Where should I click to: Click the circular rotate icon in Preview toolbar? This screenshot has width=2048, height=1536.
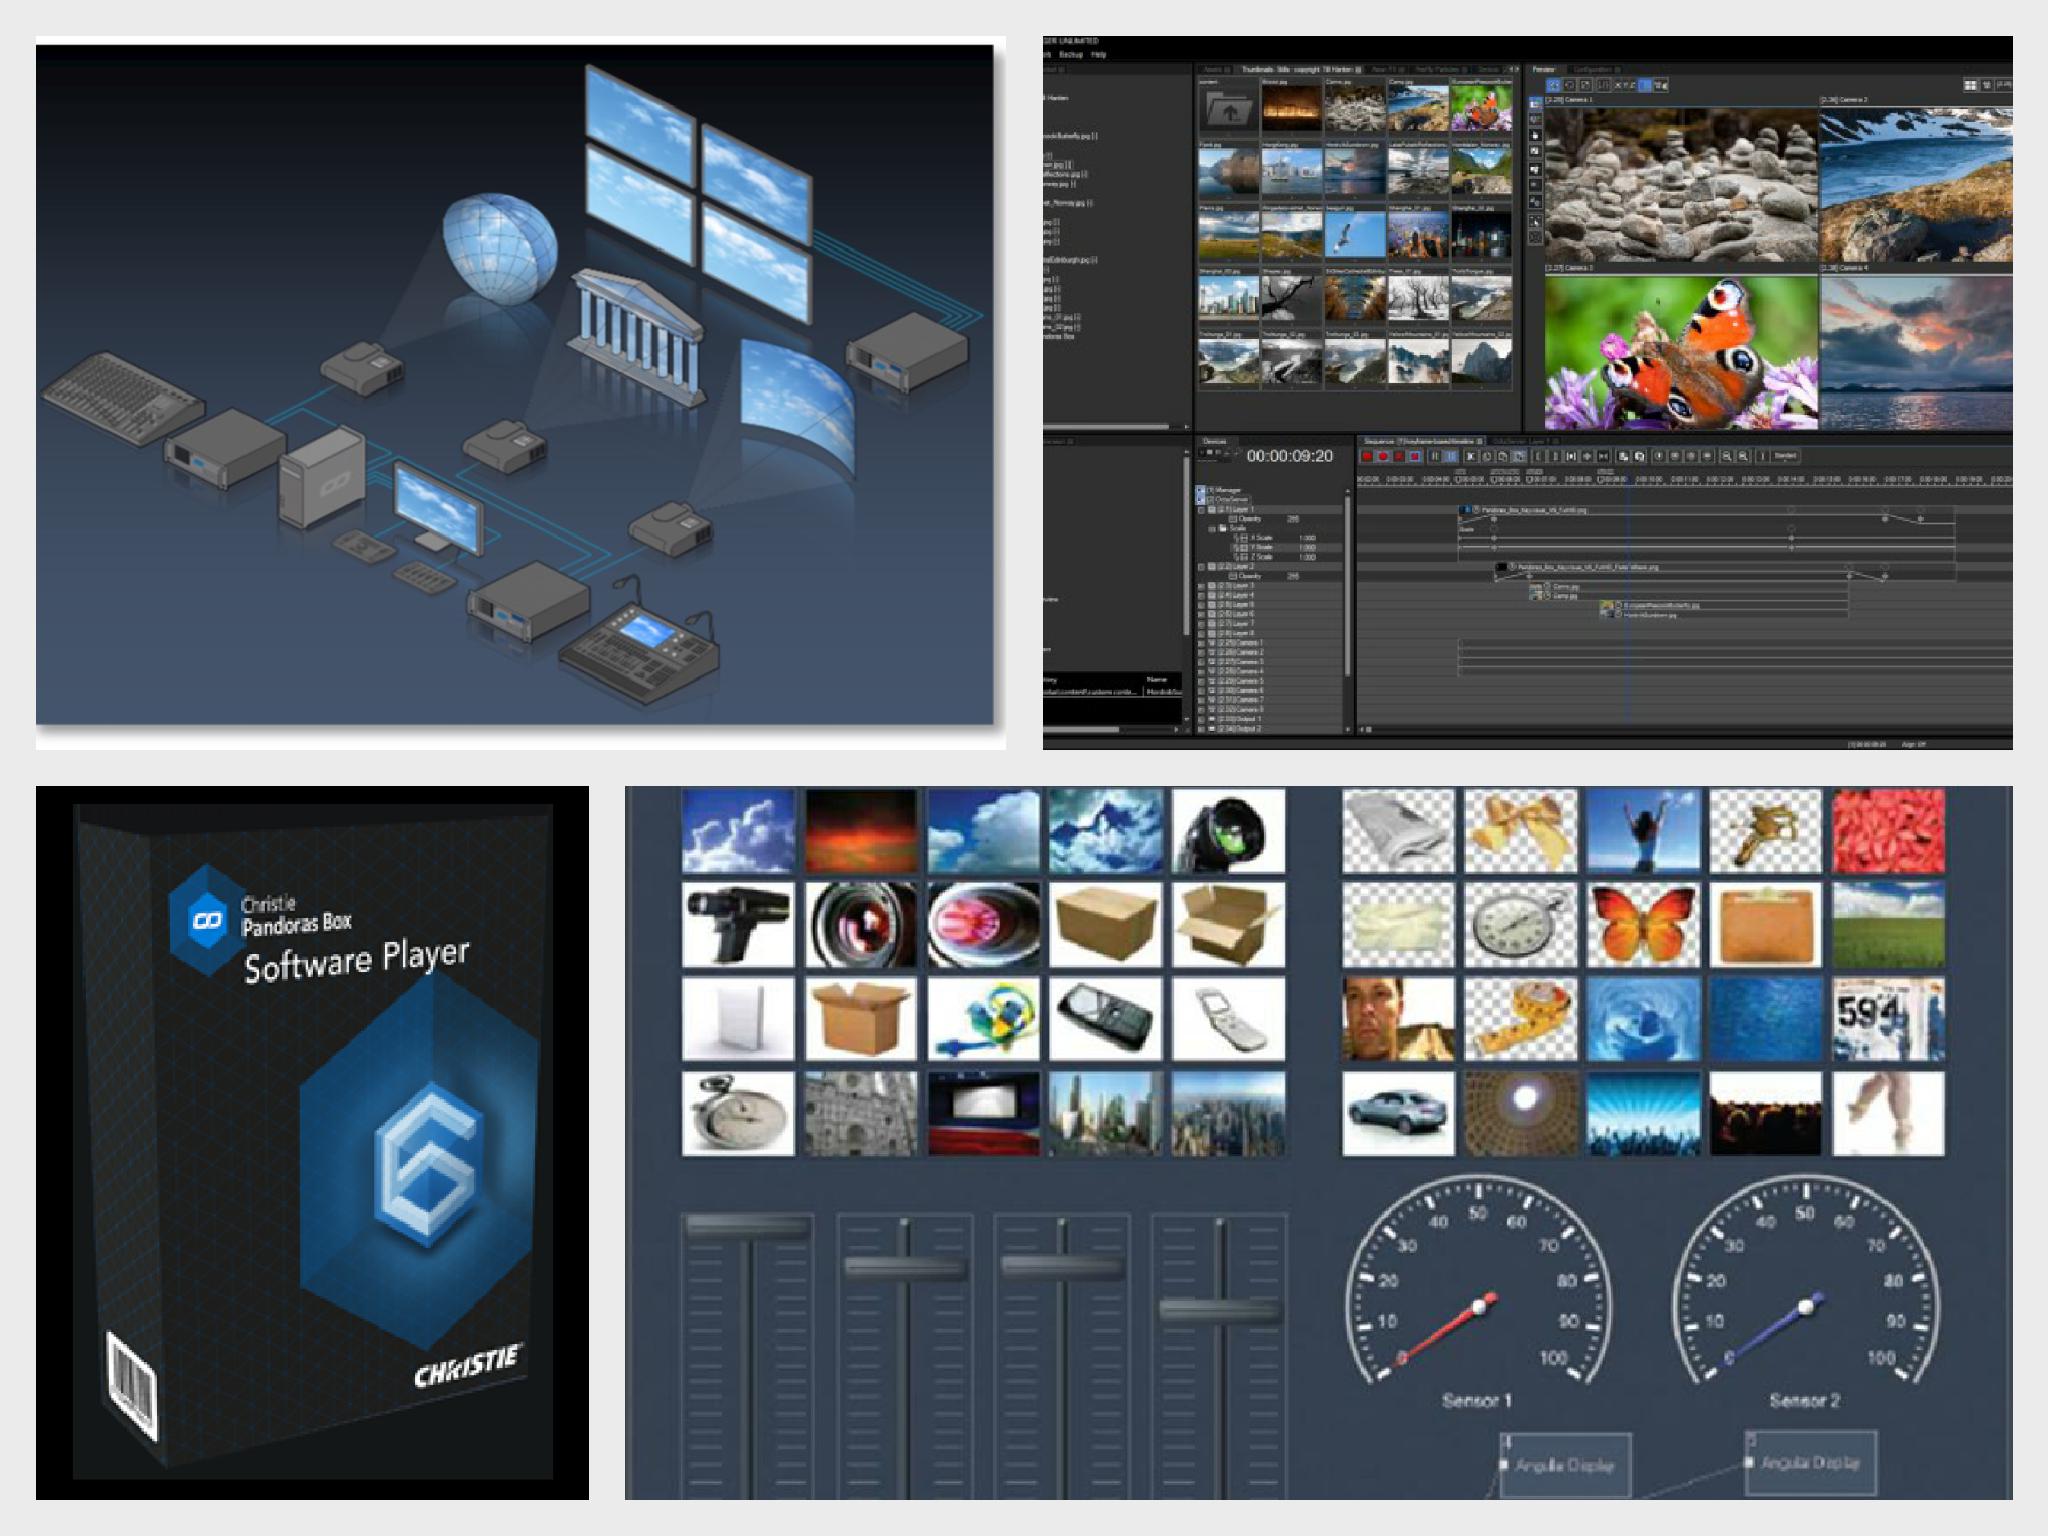(x=1570, y=85)
